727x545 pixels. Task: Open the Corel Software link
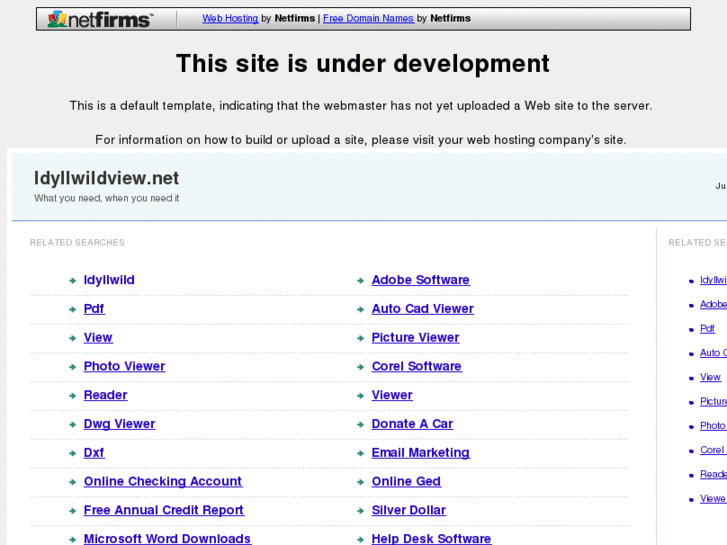tap(416, 366)
